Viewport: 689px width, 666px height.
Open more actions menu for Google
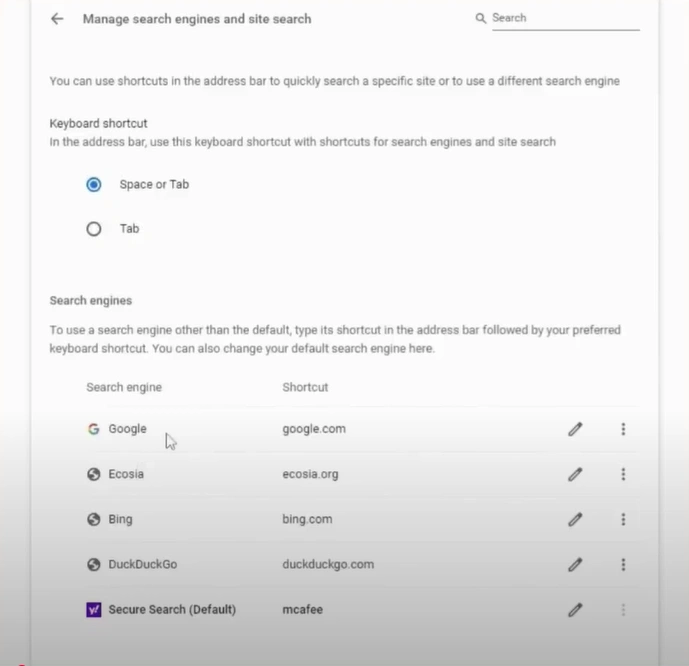pyautogui.click(x=623, y=429)
